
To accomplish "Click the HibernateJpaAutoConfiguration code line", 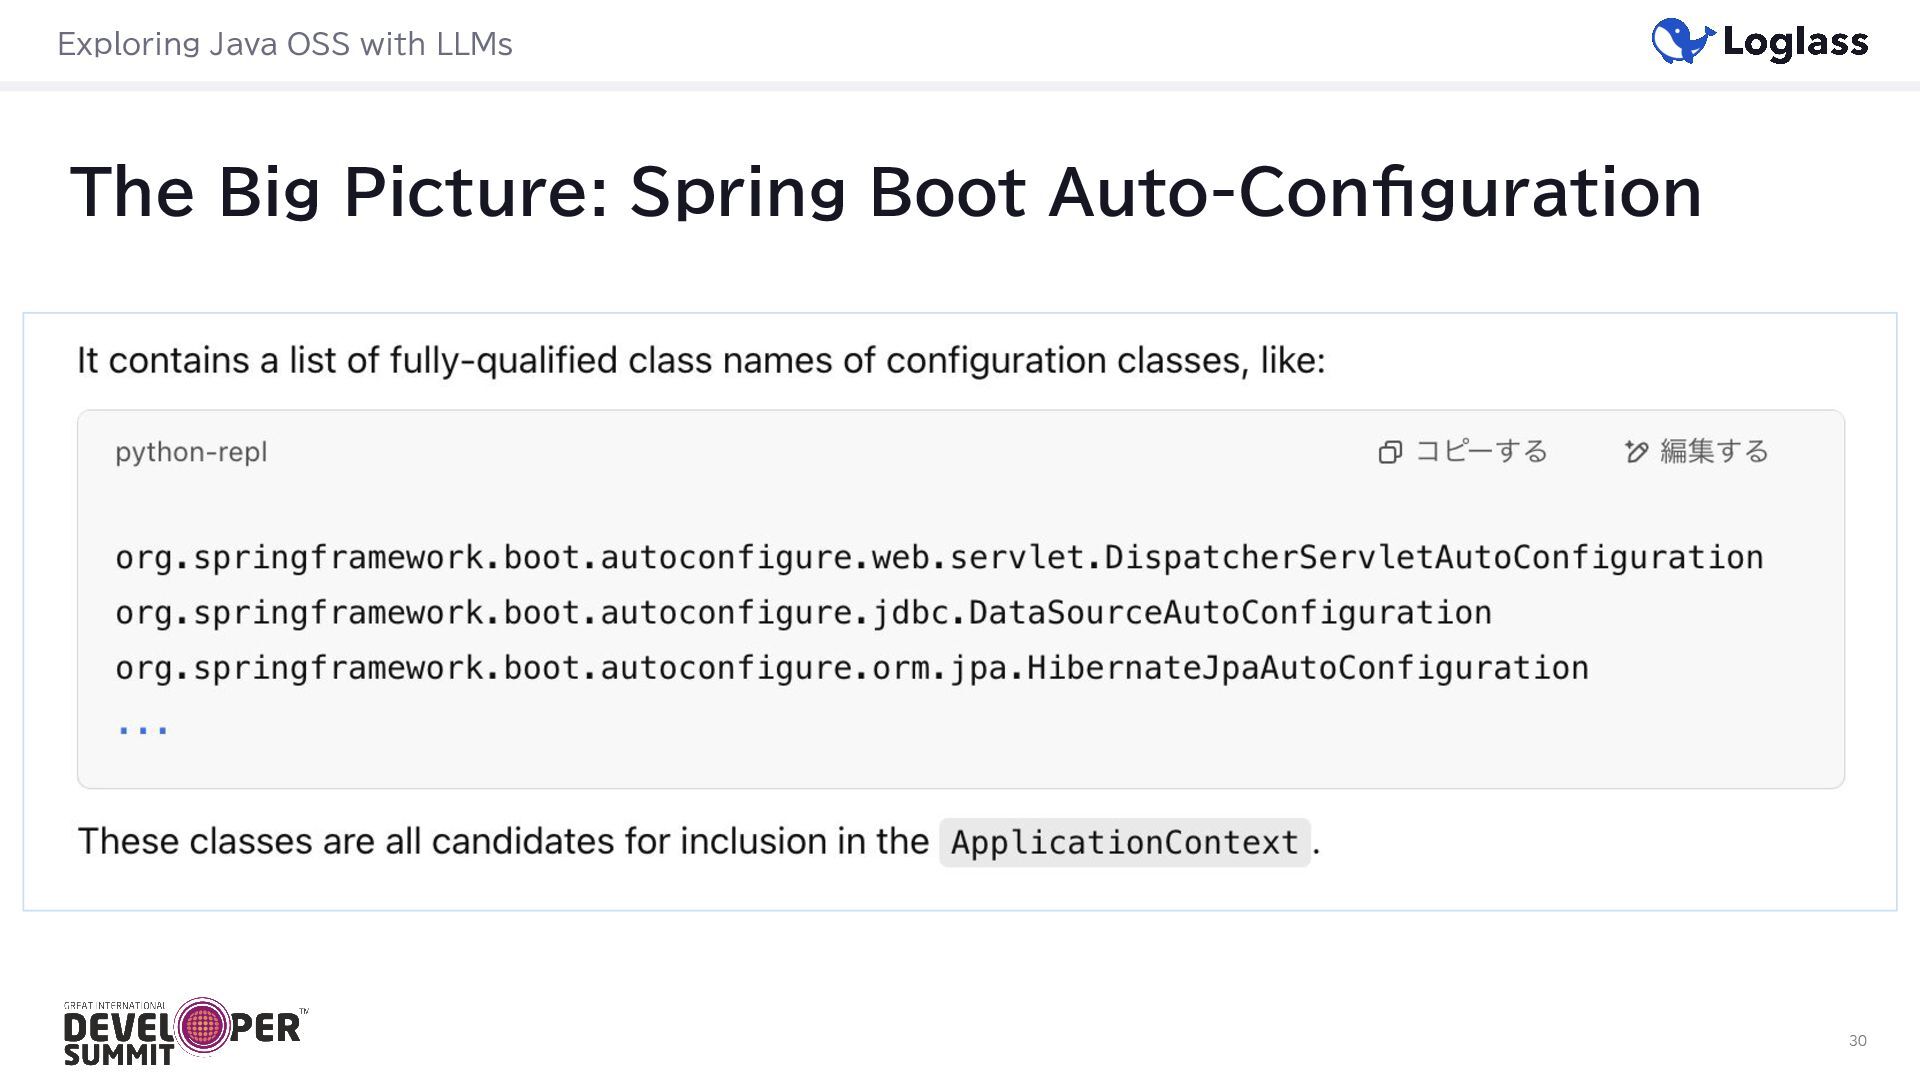I will coord(851,667).
